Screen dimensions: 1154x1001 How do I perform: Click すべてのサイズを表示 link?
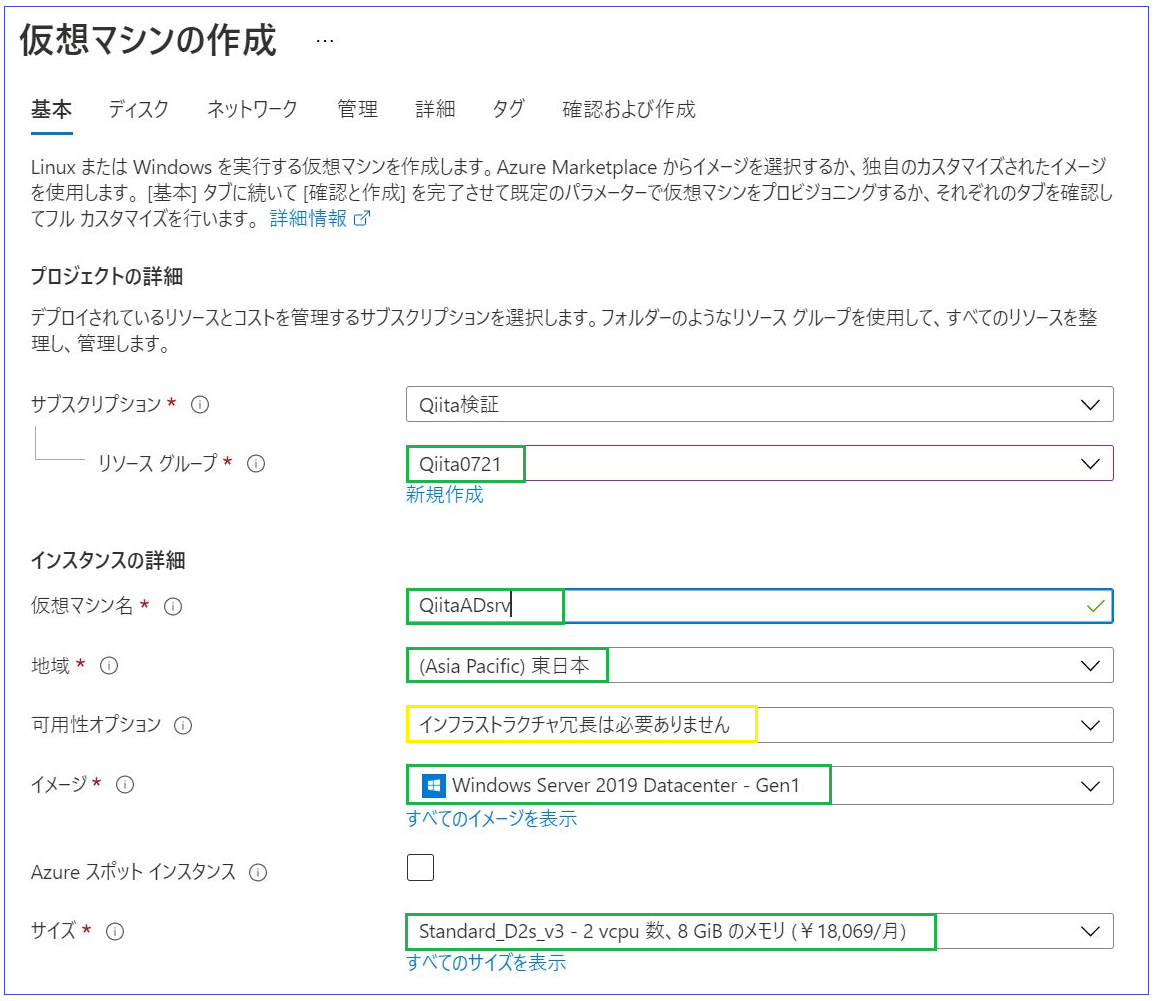486,963
